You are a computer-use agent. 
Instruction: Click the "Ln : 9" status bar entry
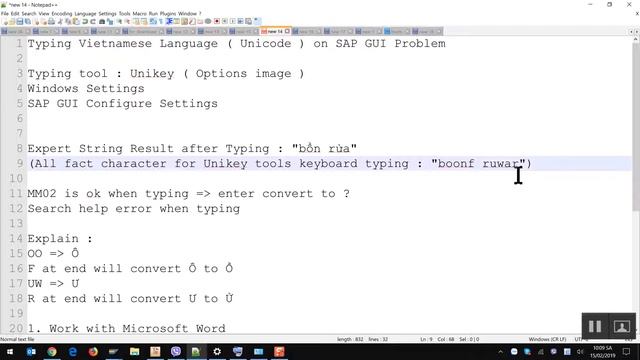pos(426,339)
